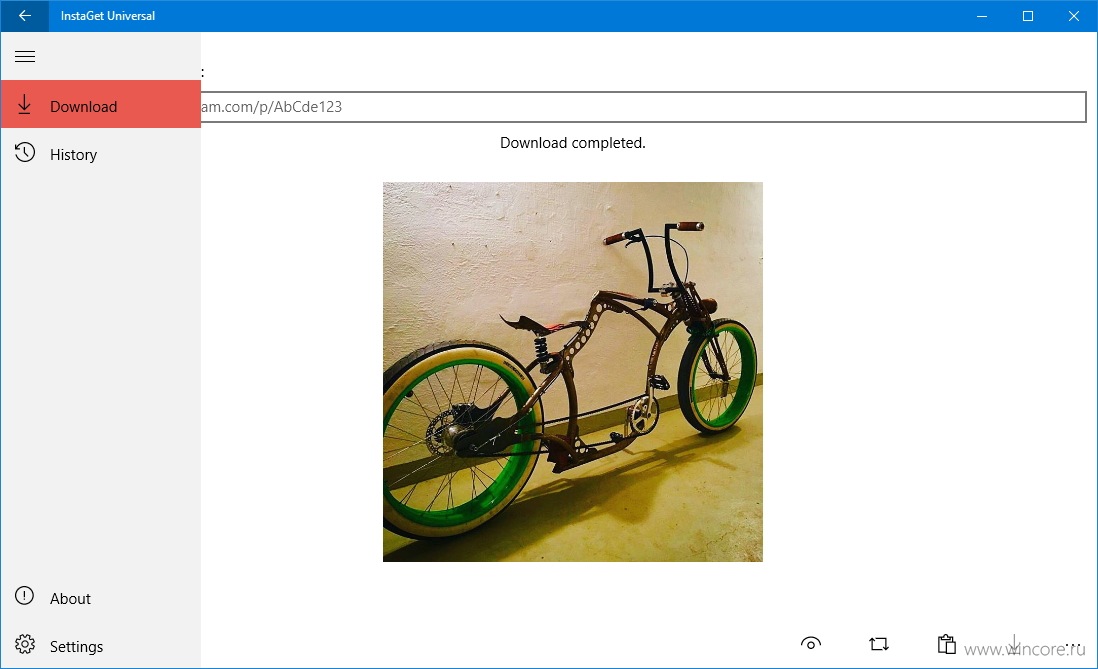Click the downloaded bicycle photo
The width and height of the screenshot is (1098, 669).
point(573,372)
